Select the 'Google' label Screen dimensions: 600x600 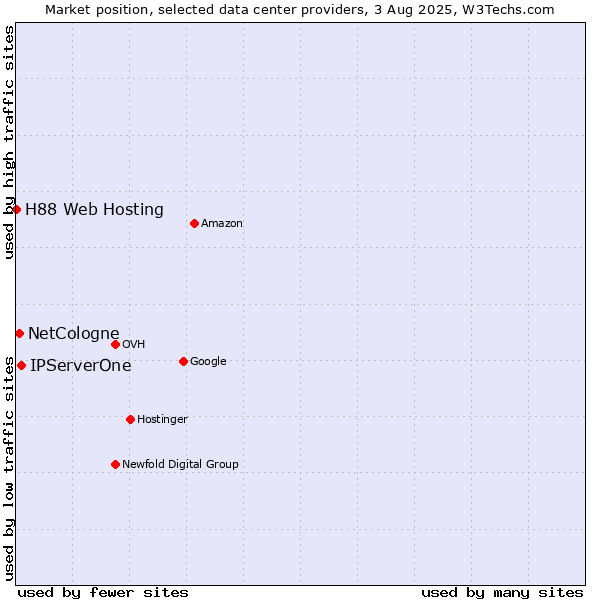point(208,362)
